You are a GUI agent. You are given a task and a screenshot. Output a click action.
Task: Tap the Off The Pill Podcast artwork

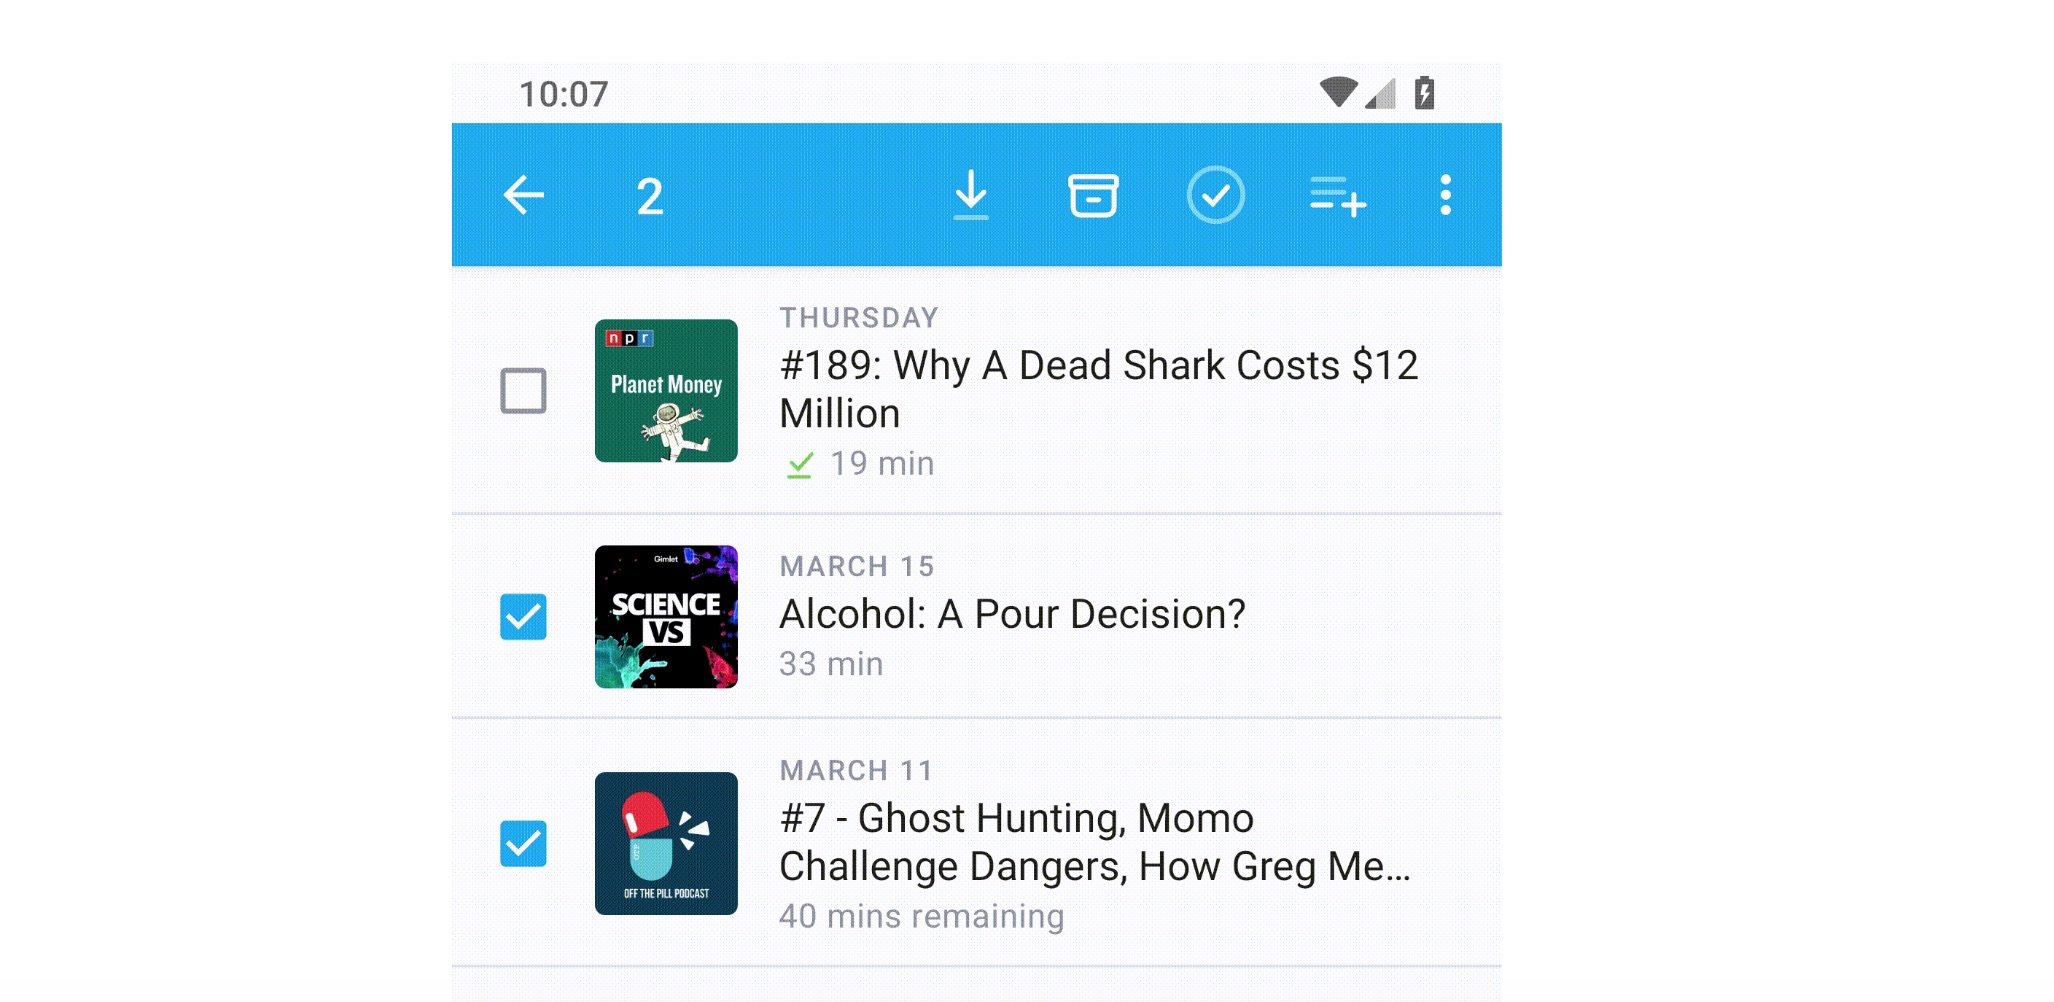pyautogui.click(x=665, y=845)
